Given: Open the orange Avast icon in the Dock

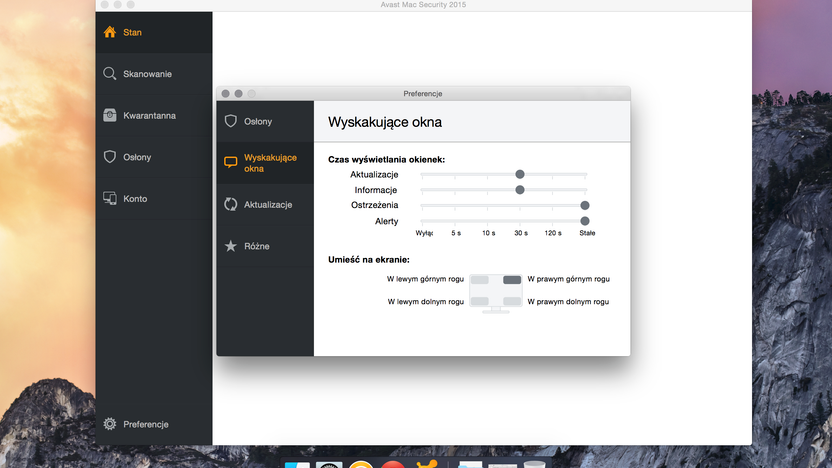Looking at the screenshot, I should coord(427,464).
